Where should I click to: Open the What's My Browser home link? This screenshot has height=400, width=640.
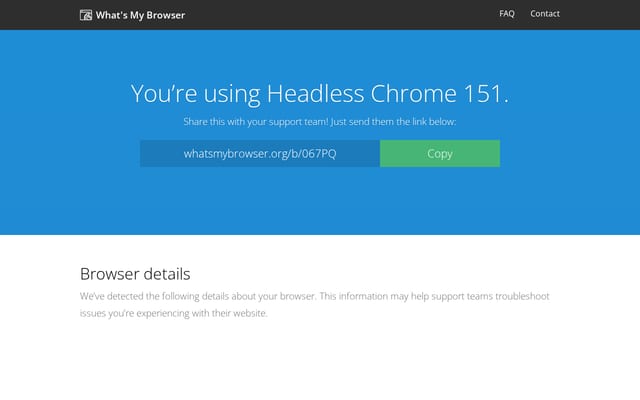[132, 15]
